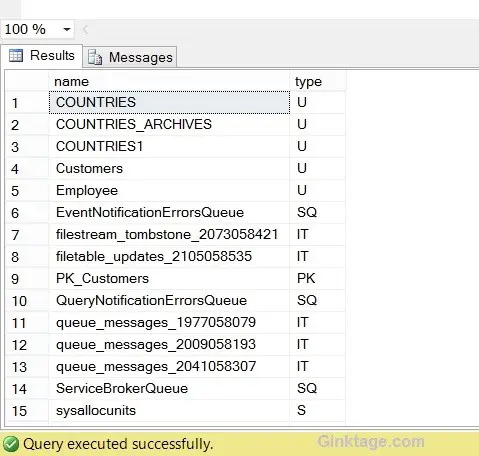Image resolution: width=479 pixels, height=456 pixels.
Task: Click the left scroll arrow beside zoom
Action: click(85, 30)
